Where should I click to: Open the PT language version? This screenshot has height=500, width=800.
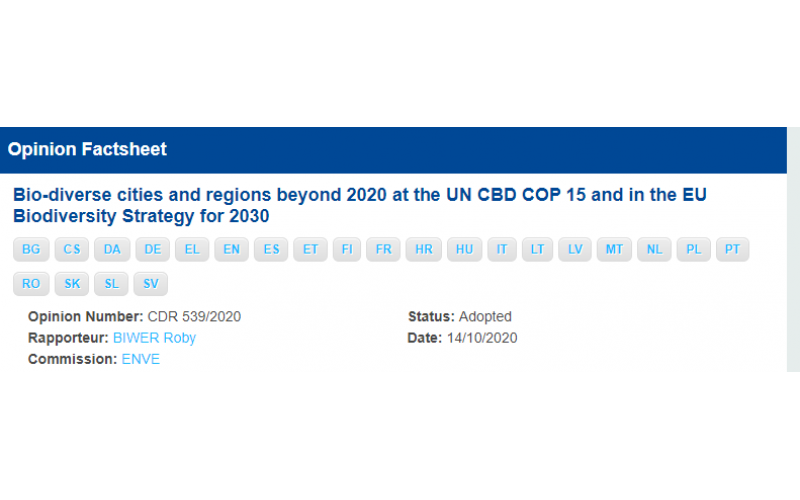tap(732, 249)
